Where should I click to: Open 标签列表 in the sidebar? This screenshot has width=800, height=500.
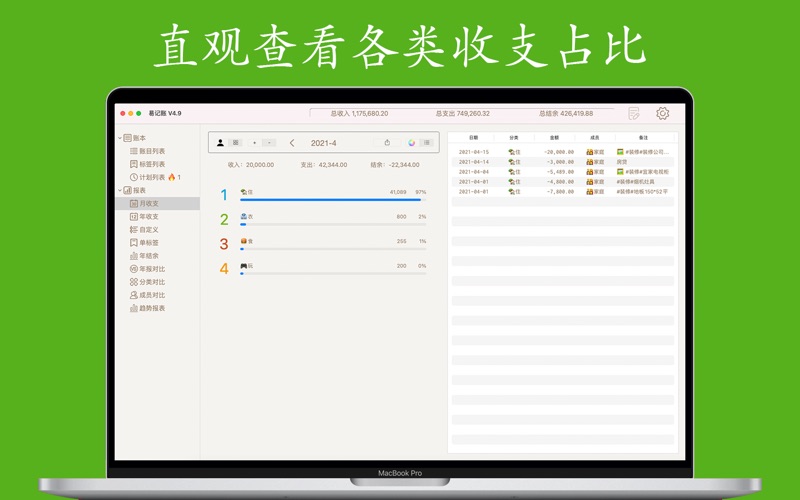pyautogui.click(x=147, y=164)
